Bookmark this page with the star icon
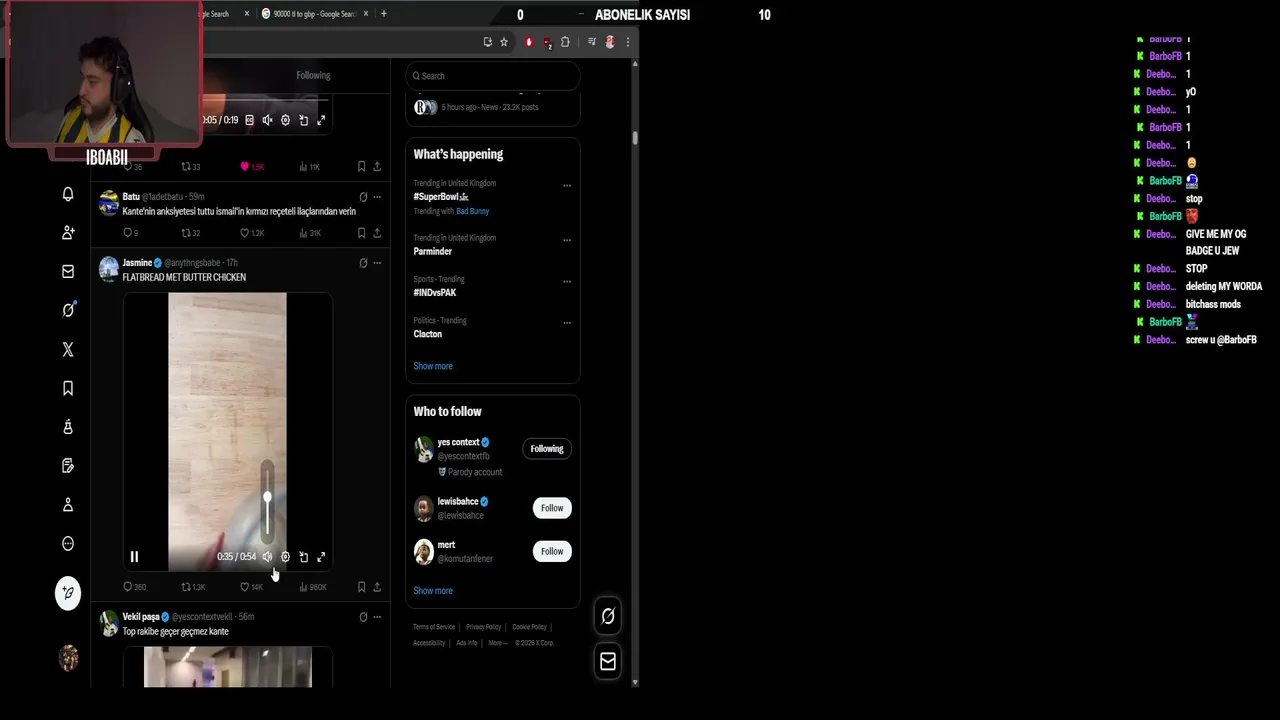Screen dimensions: 1280x720 (x=503, y=42)
